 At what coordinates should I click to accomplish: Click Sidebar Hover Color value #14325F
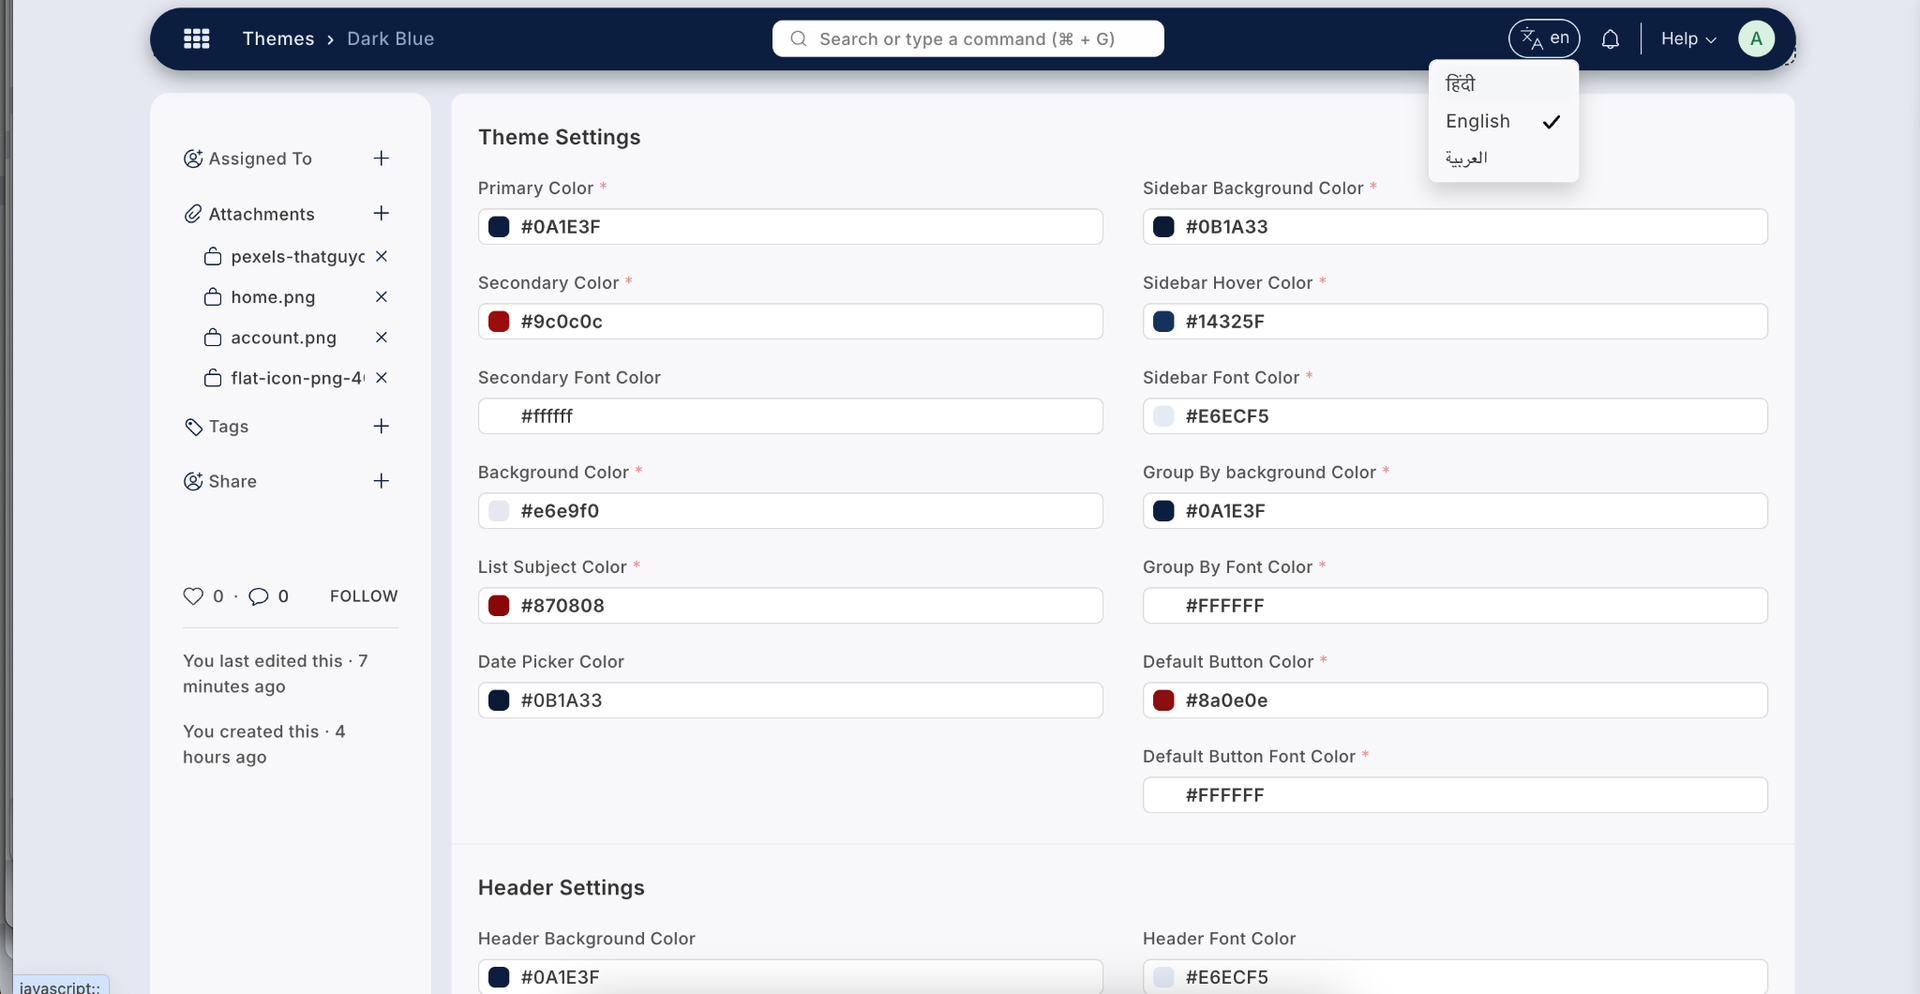point(1225,321)
